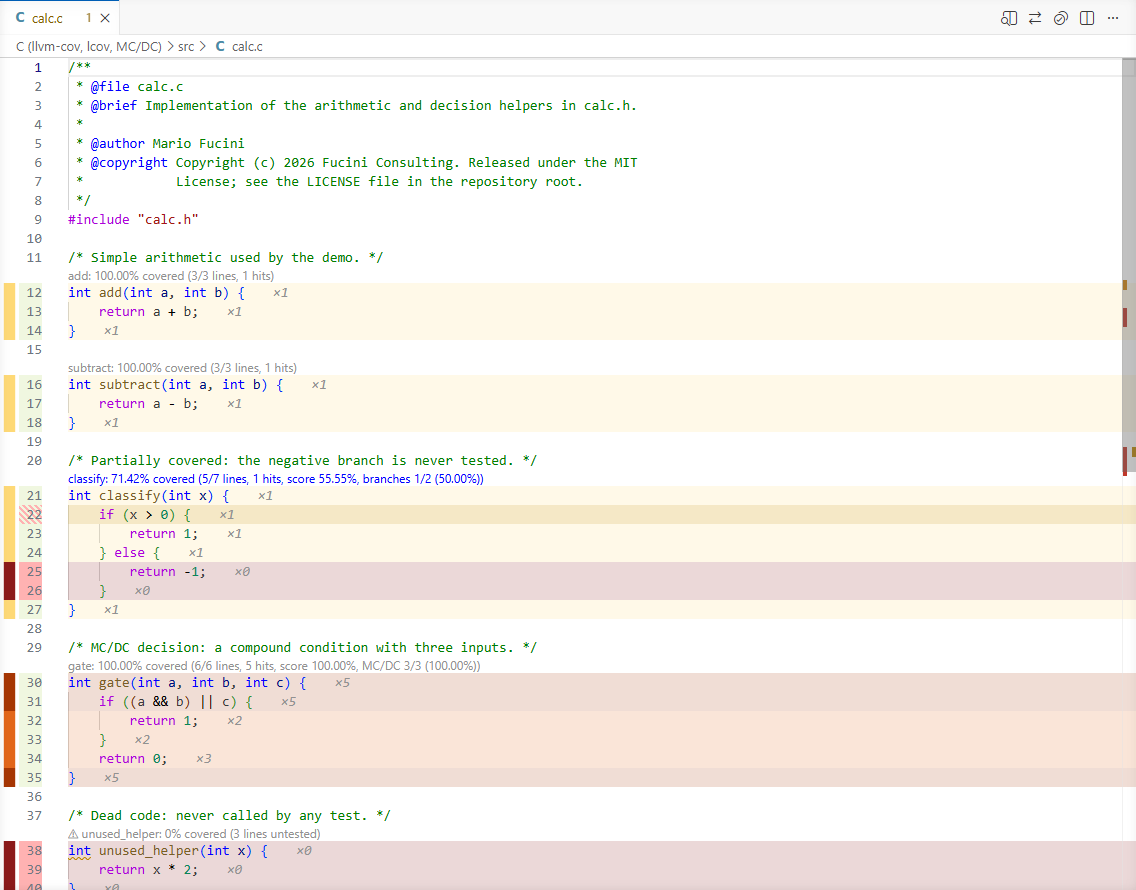Click the 'gate' function name on line 30
This screenshot has width=1136, height=890.
click(114, 683)
